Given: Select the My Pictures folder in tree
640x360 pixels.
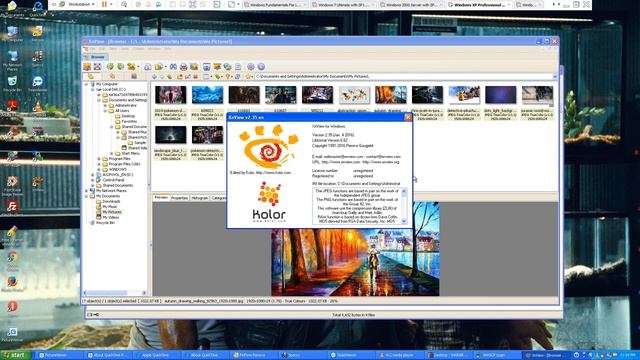Looking at the screenshot, I should pyautogui.click(x=111, y=212).
